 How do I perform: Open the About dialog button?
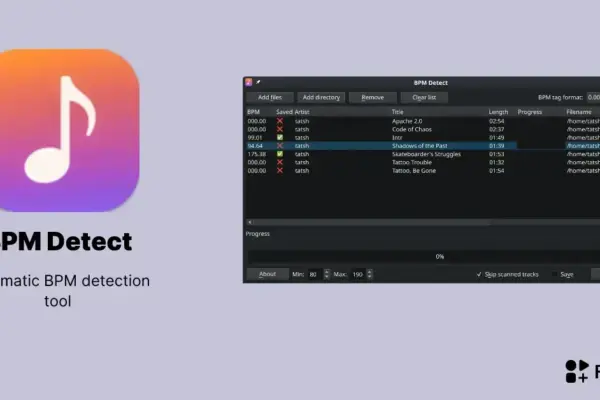coord(267,274)
